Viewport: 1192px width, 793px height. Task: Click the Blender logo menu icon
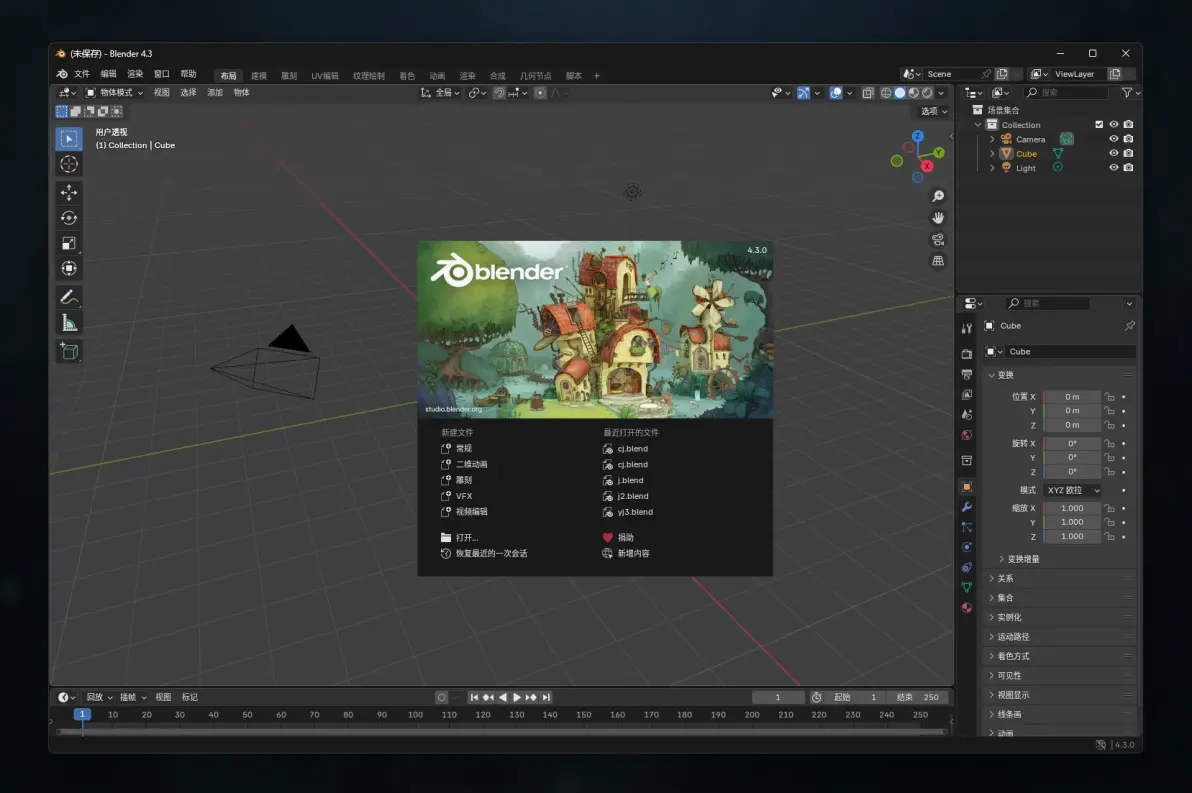coord(62,74)
